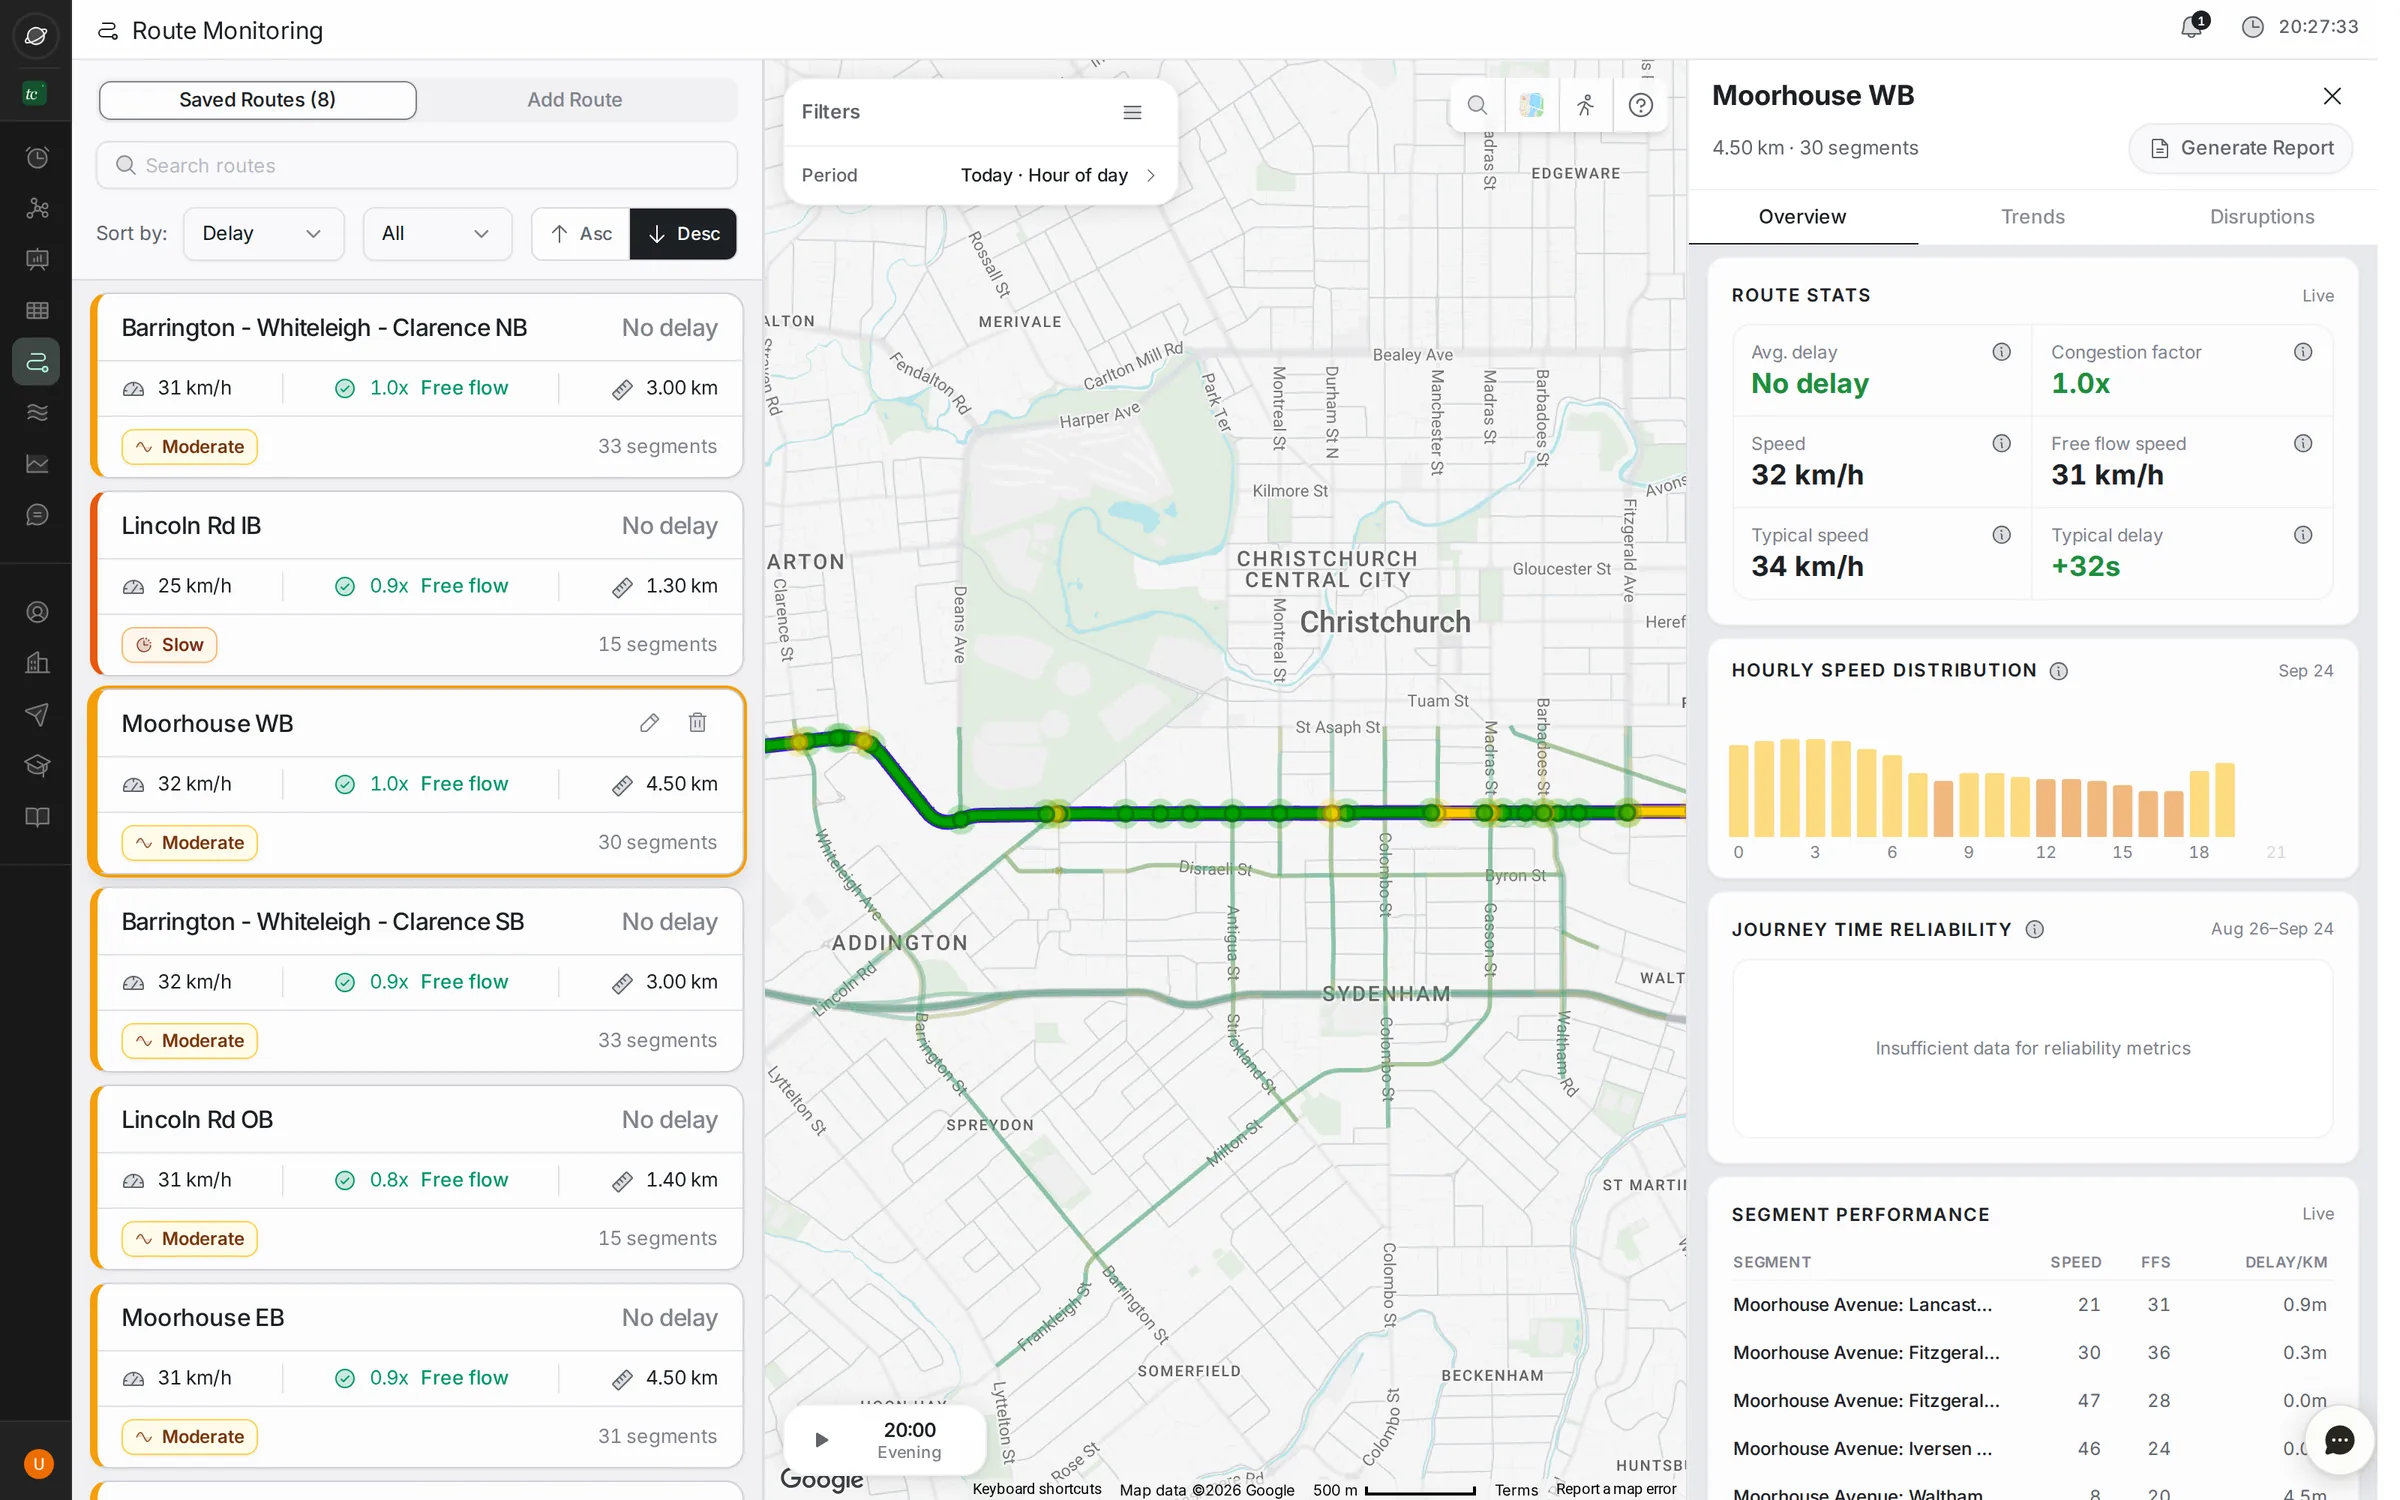Screen dimensions: 2400x1500
Task: Click Report a map error link
Action: 1616,1489
